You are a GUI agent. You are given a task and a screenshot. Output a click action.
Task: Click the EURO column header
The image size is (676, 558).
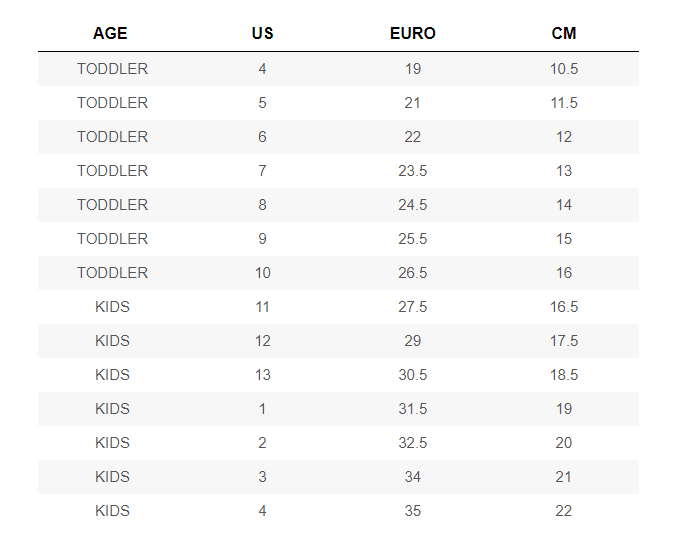coord(413,33)
